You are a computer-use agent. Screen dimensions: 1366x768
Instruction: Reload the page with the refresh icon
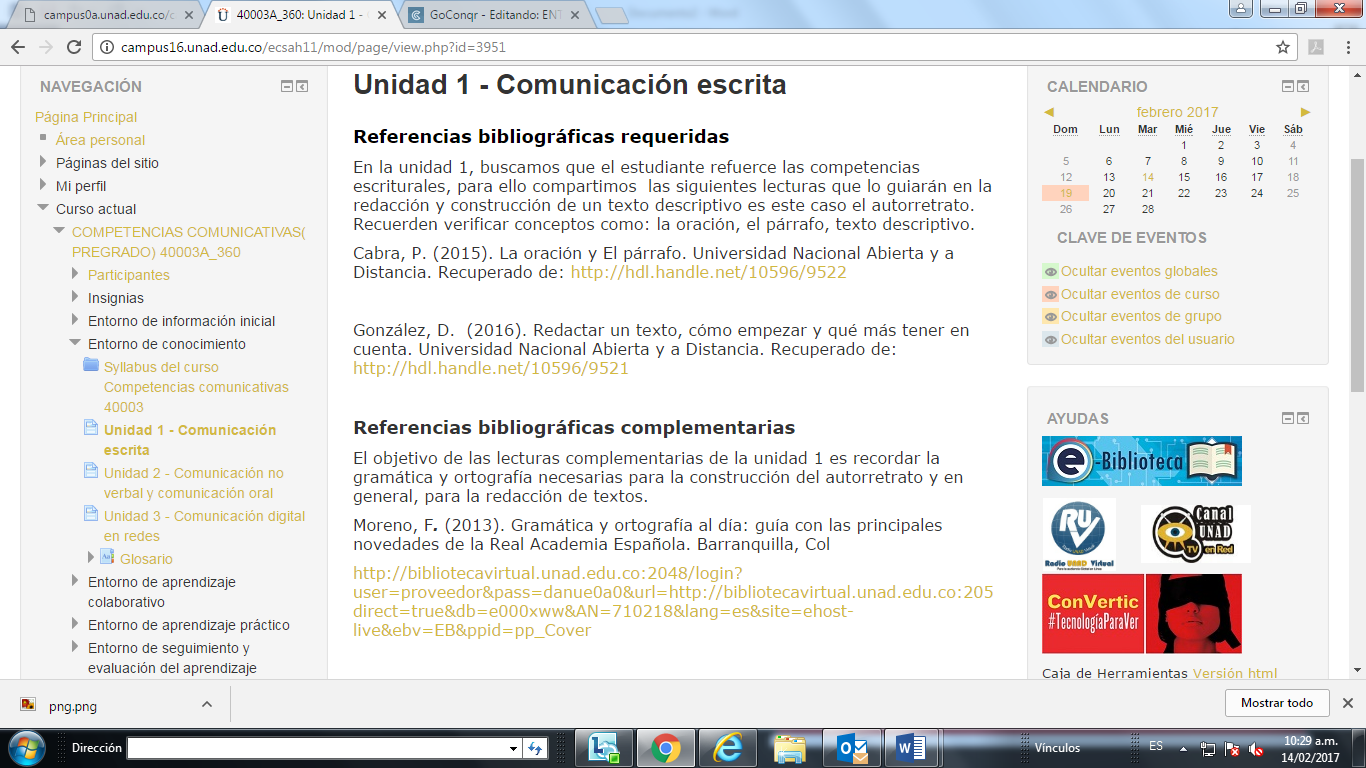tap(73, 47)
